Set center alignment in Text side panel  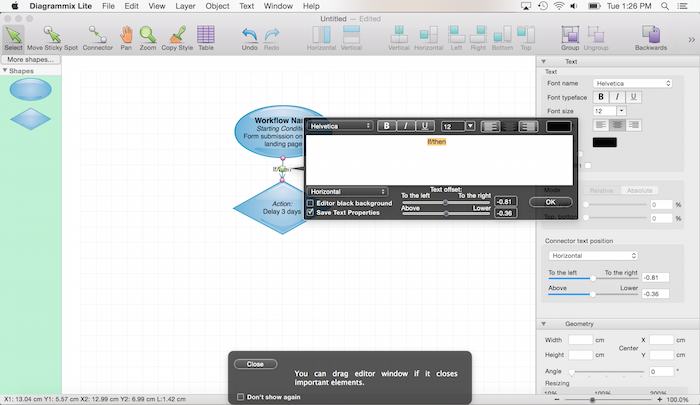(x=617, y=125)
